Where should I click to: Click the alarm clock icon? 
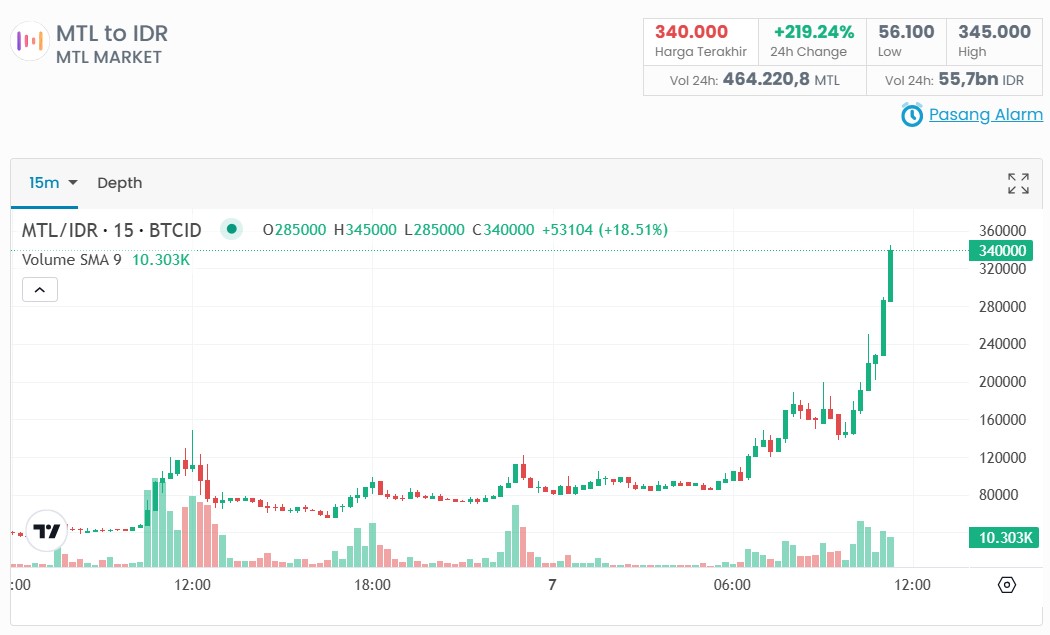[x=911, y=115]
